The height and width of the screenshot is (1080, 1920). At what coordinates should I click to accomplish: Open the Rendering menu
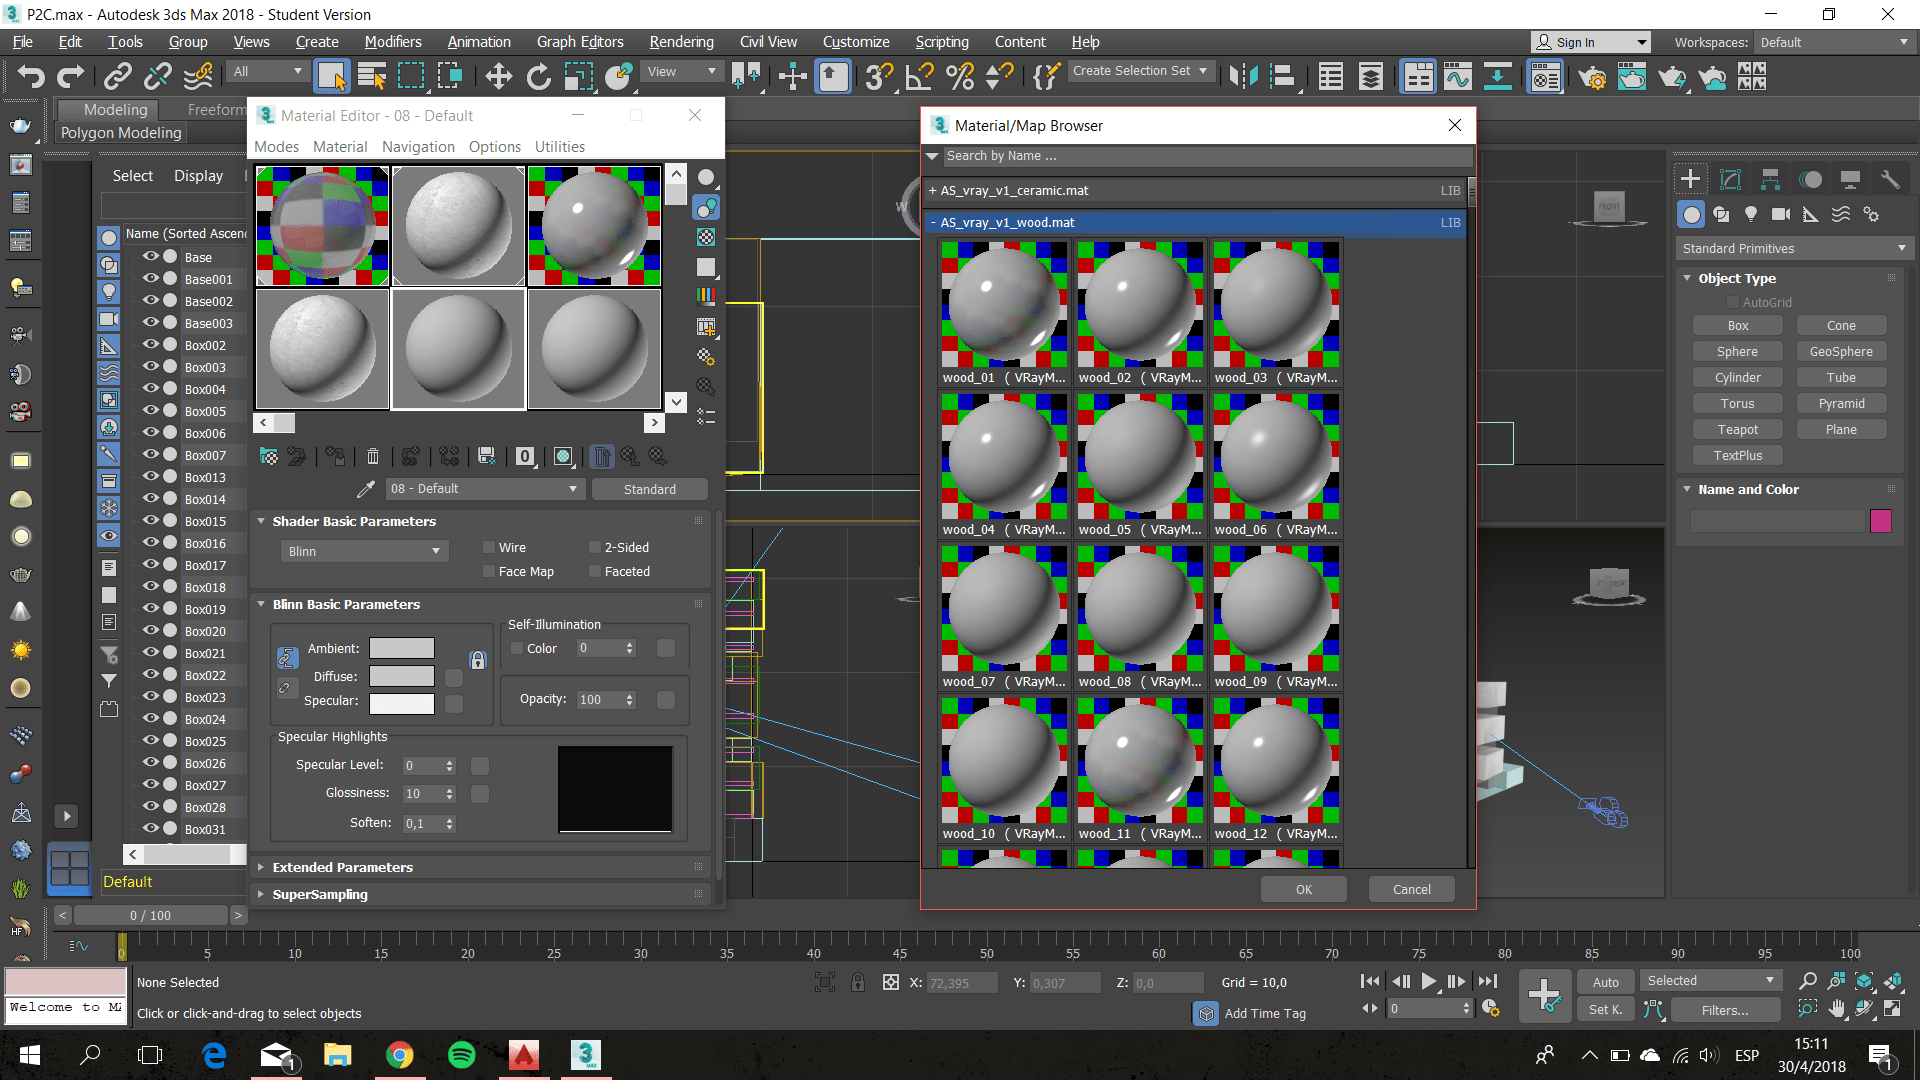tap(681, 42)
